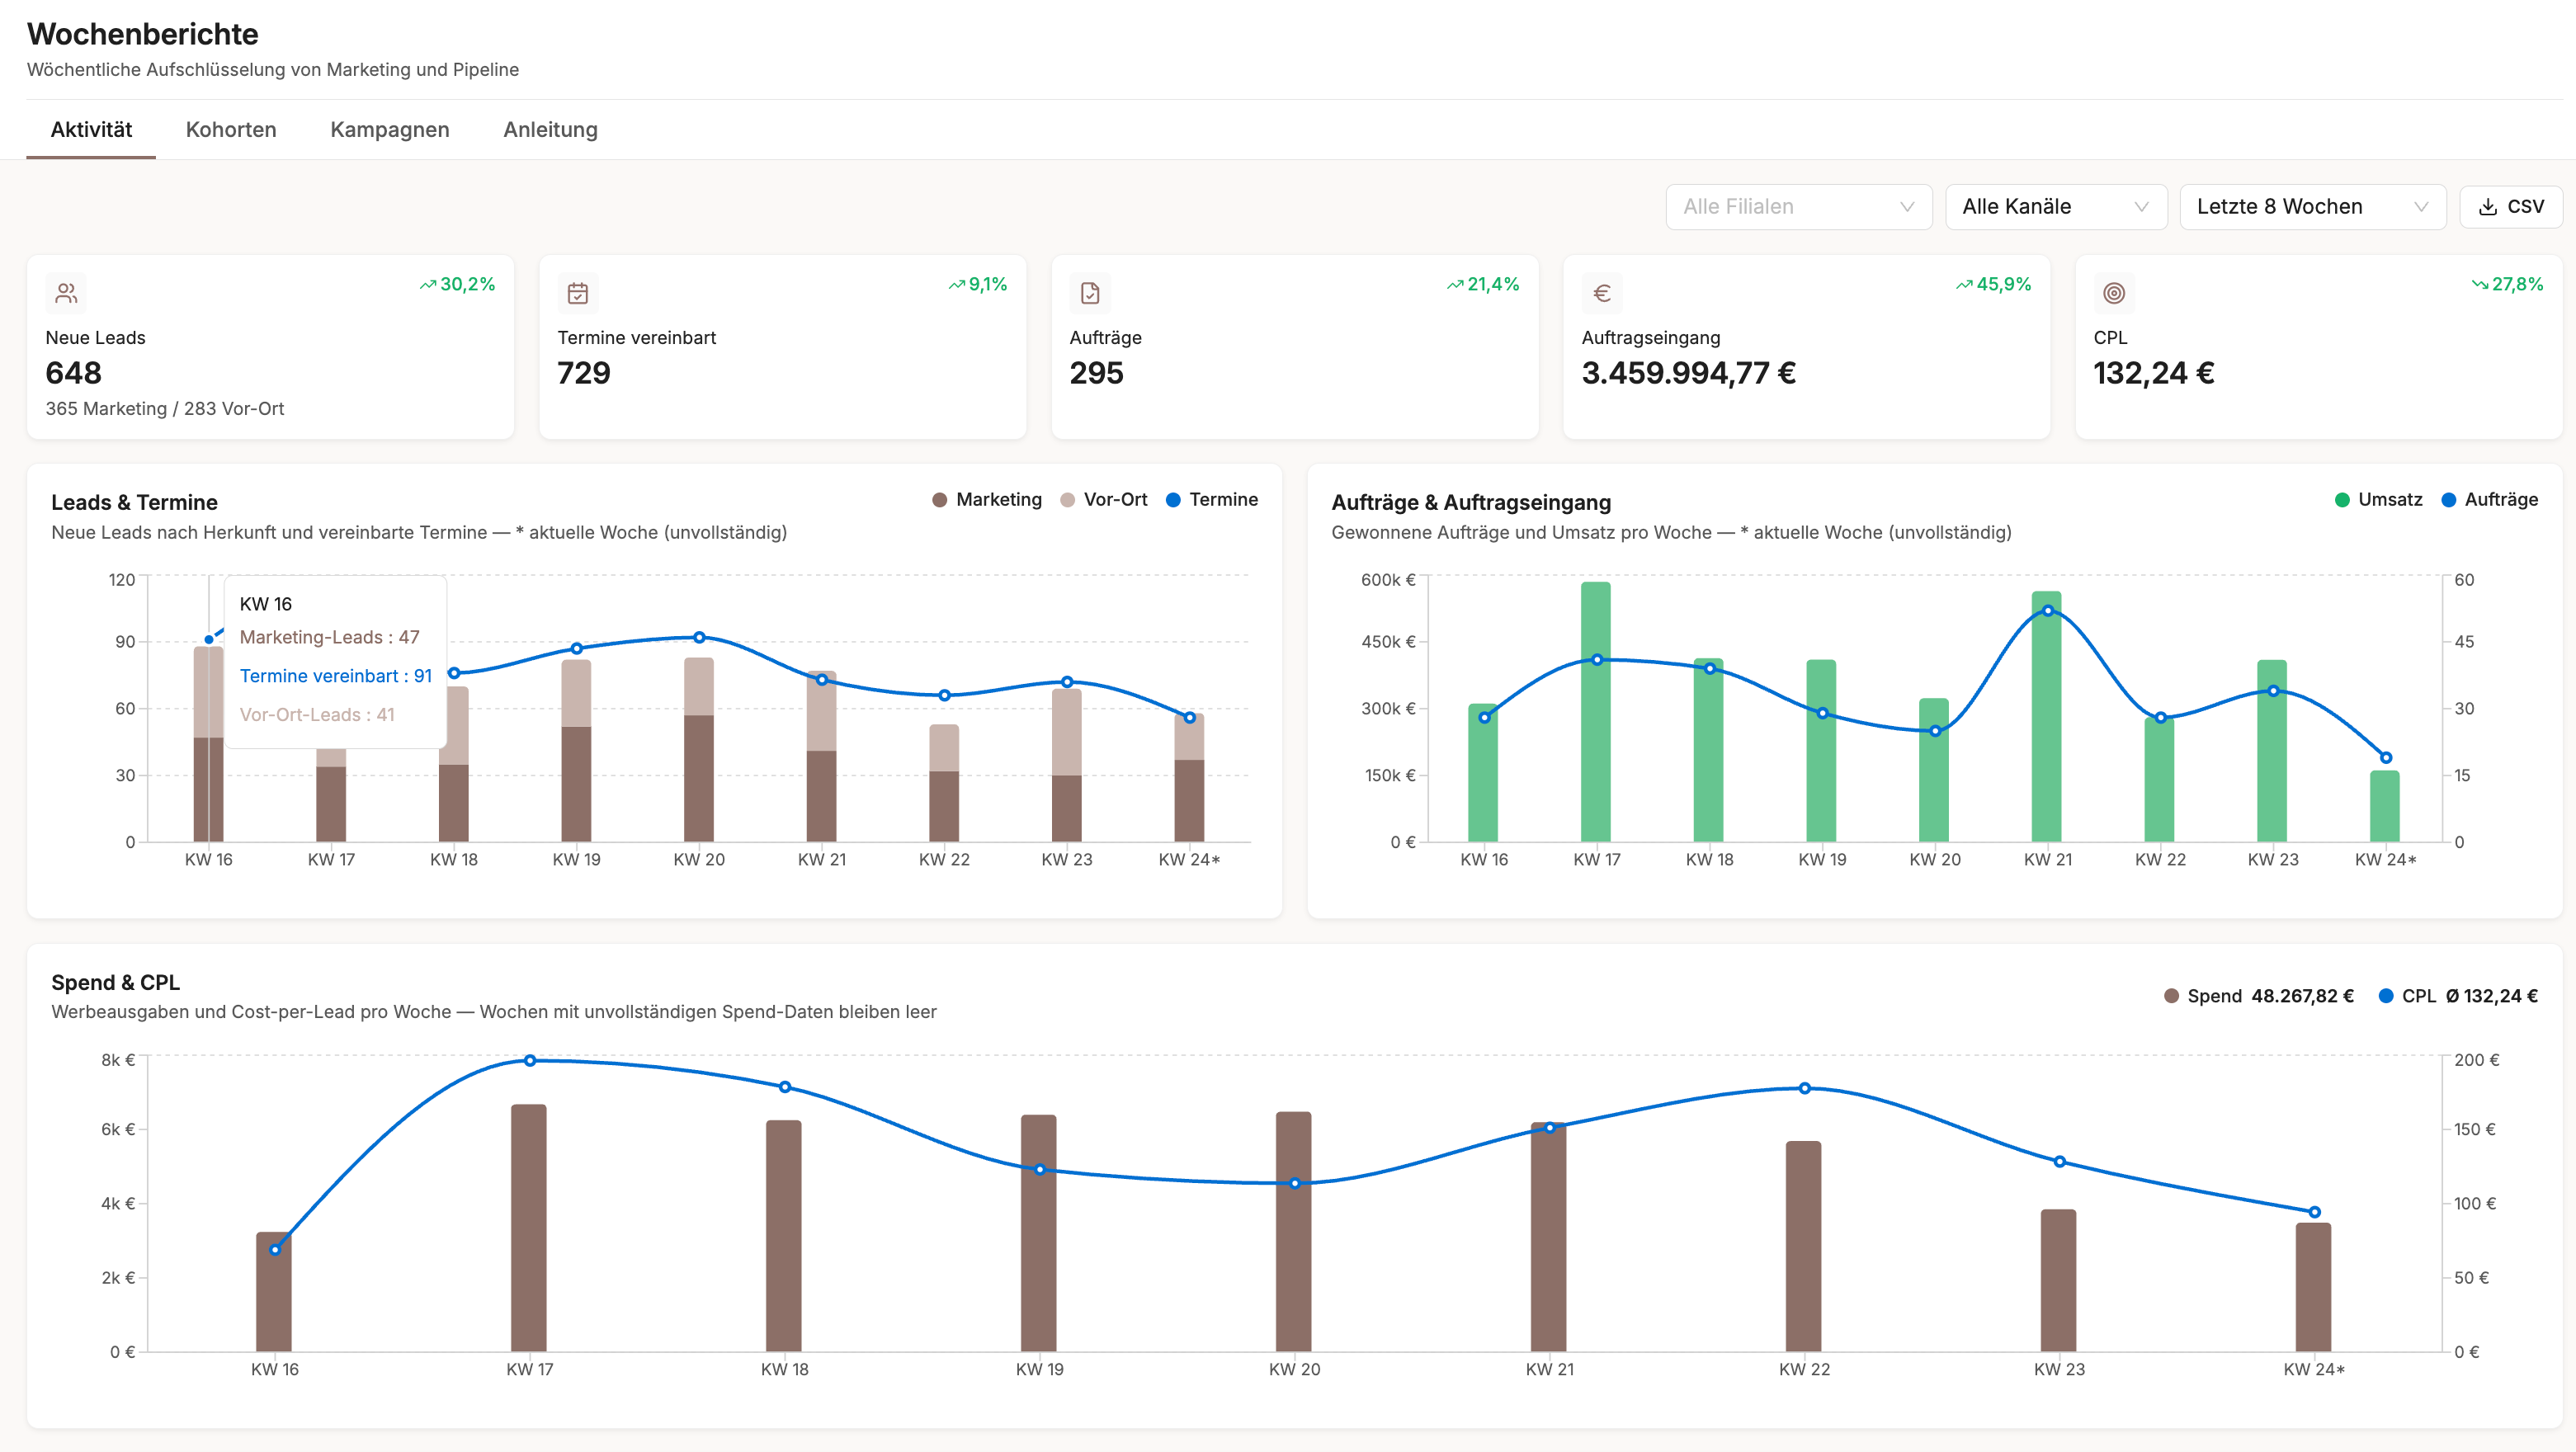
Task: Click the KW 20 bar in Leads & Termine chart
Action: click(699, 749)
